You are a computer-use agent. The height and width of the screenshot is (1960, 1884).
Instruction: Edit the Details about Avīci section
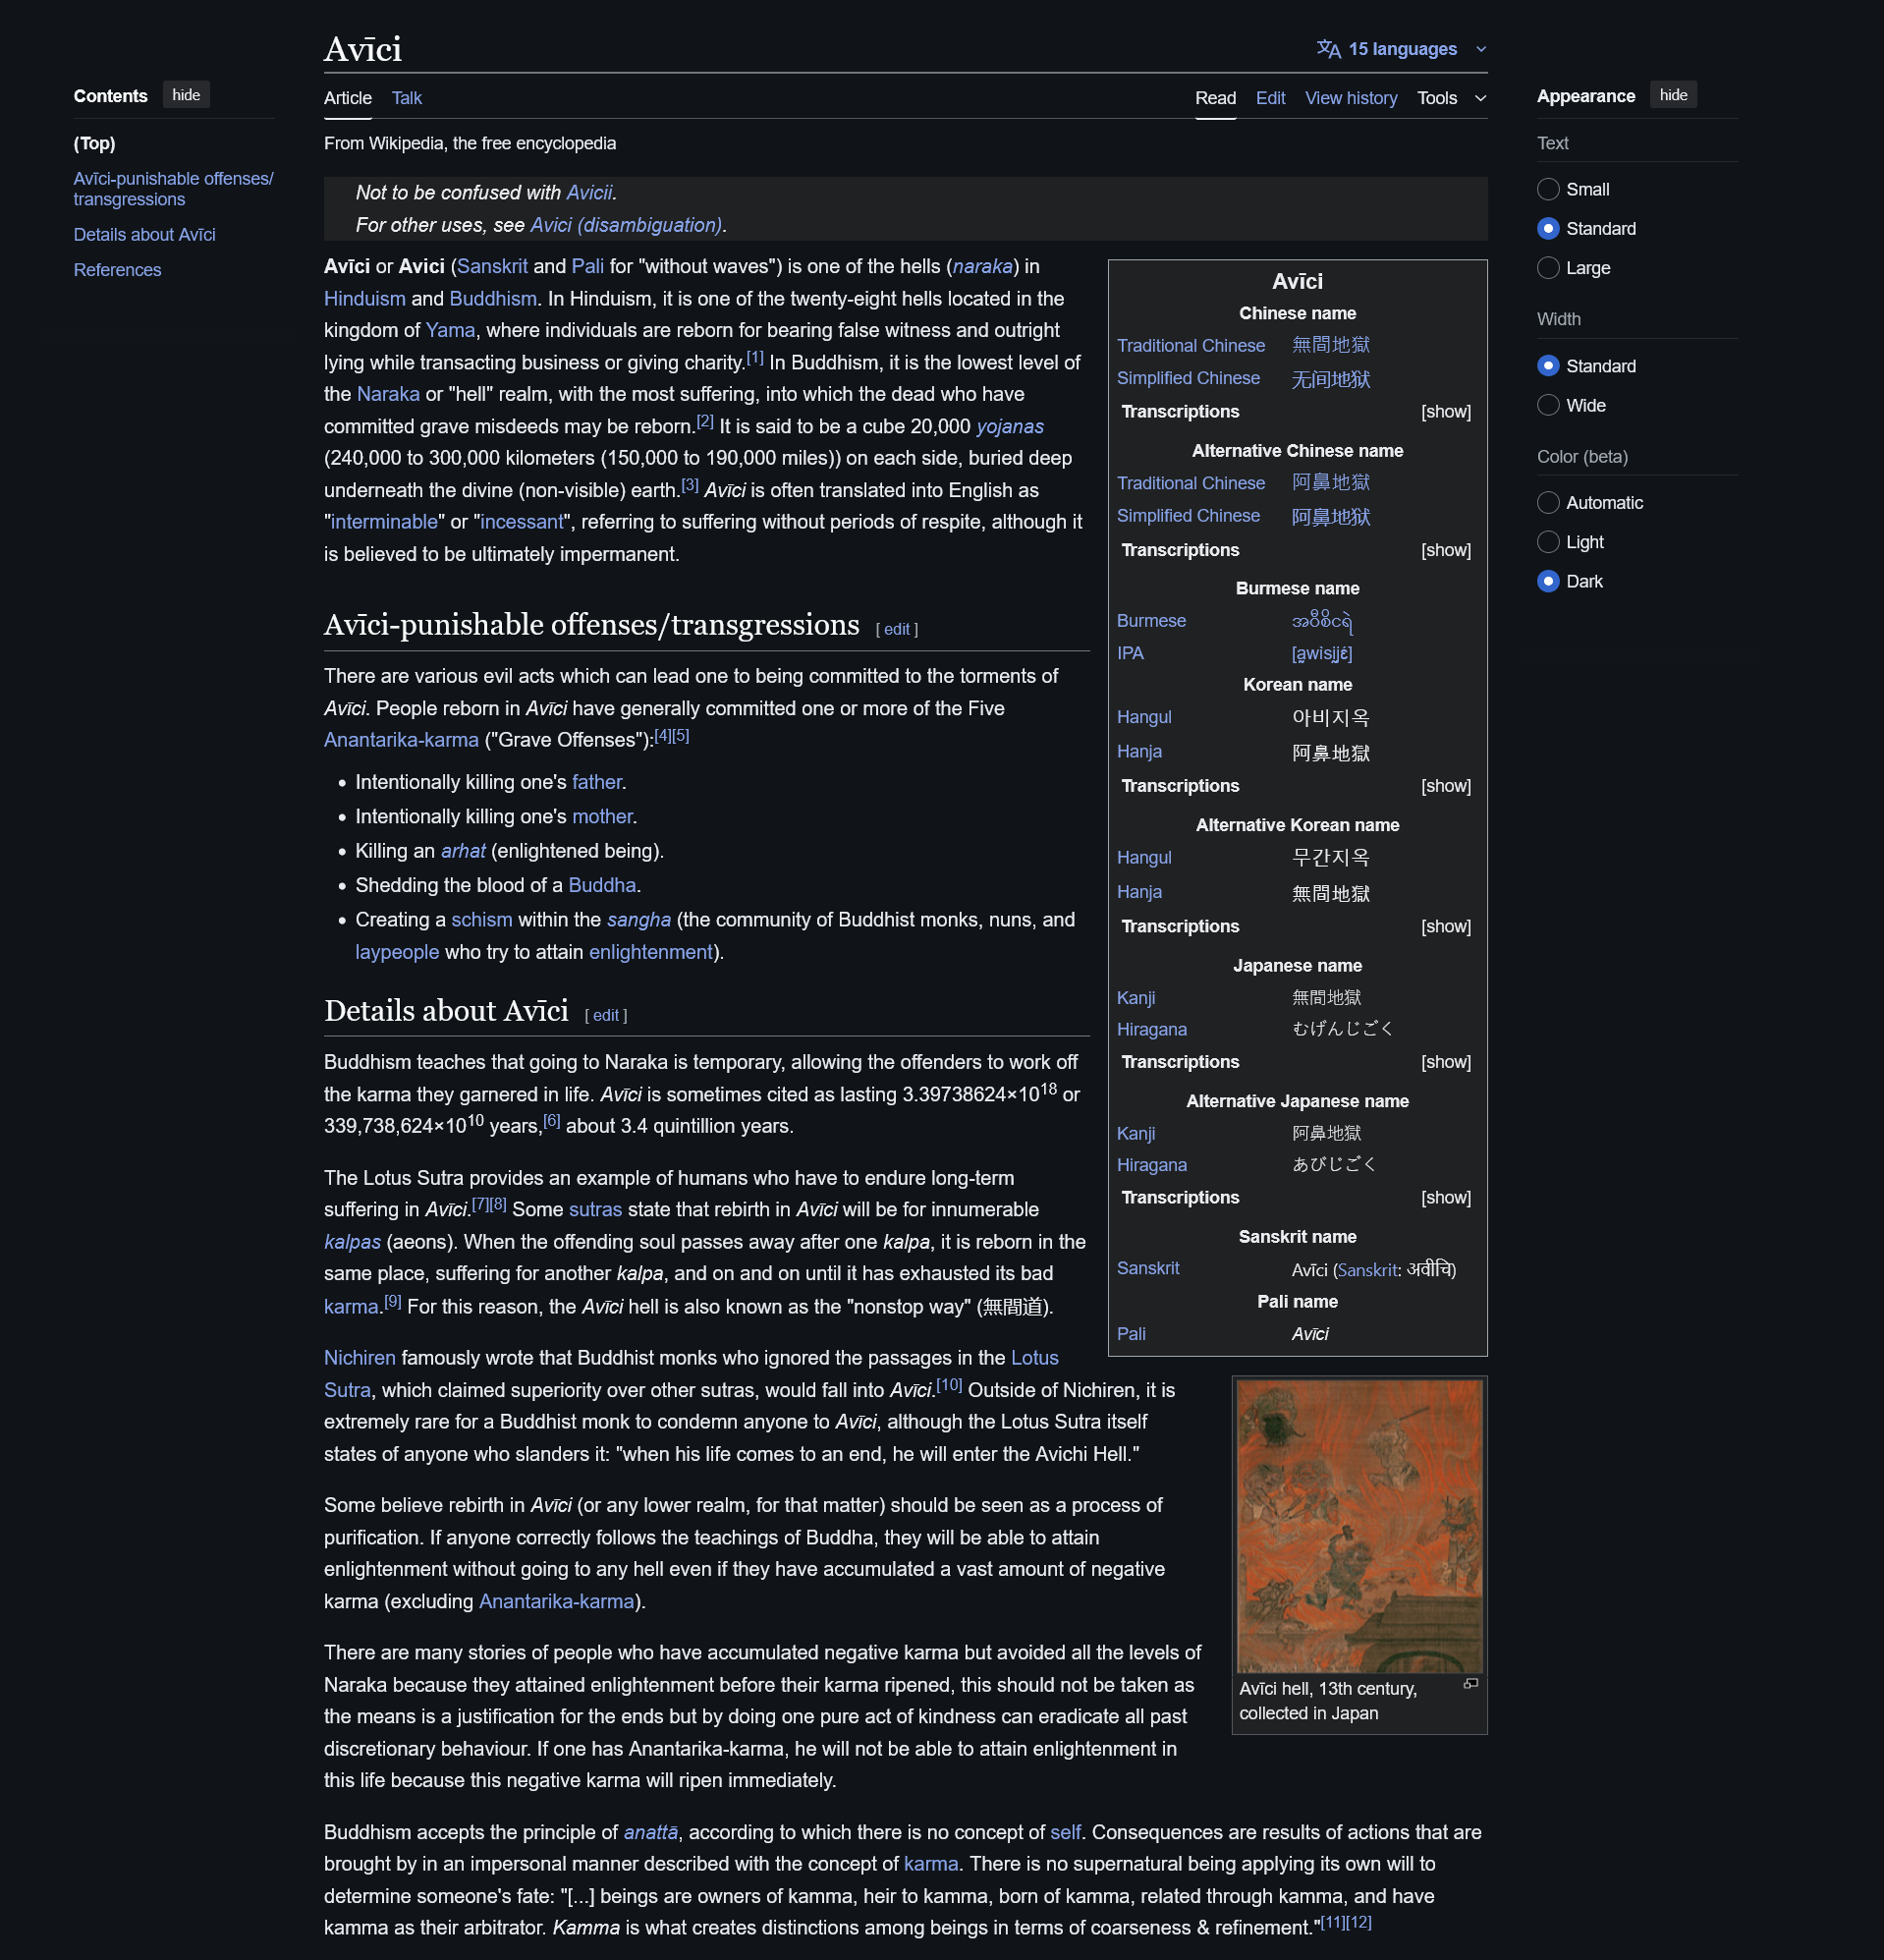click(606, 1015)
